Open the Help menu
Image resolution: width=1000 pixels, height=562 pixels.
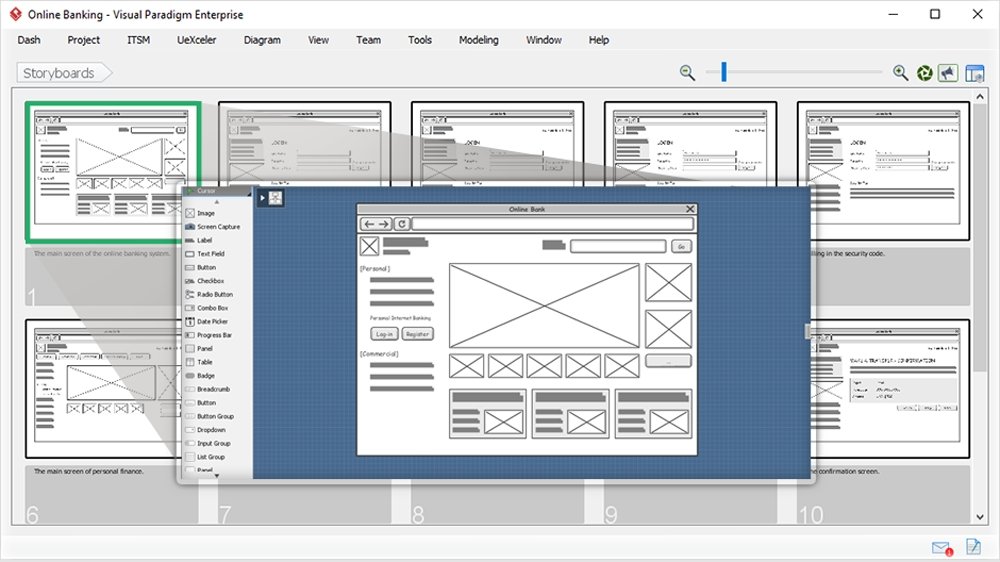tap(598, 40)
